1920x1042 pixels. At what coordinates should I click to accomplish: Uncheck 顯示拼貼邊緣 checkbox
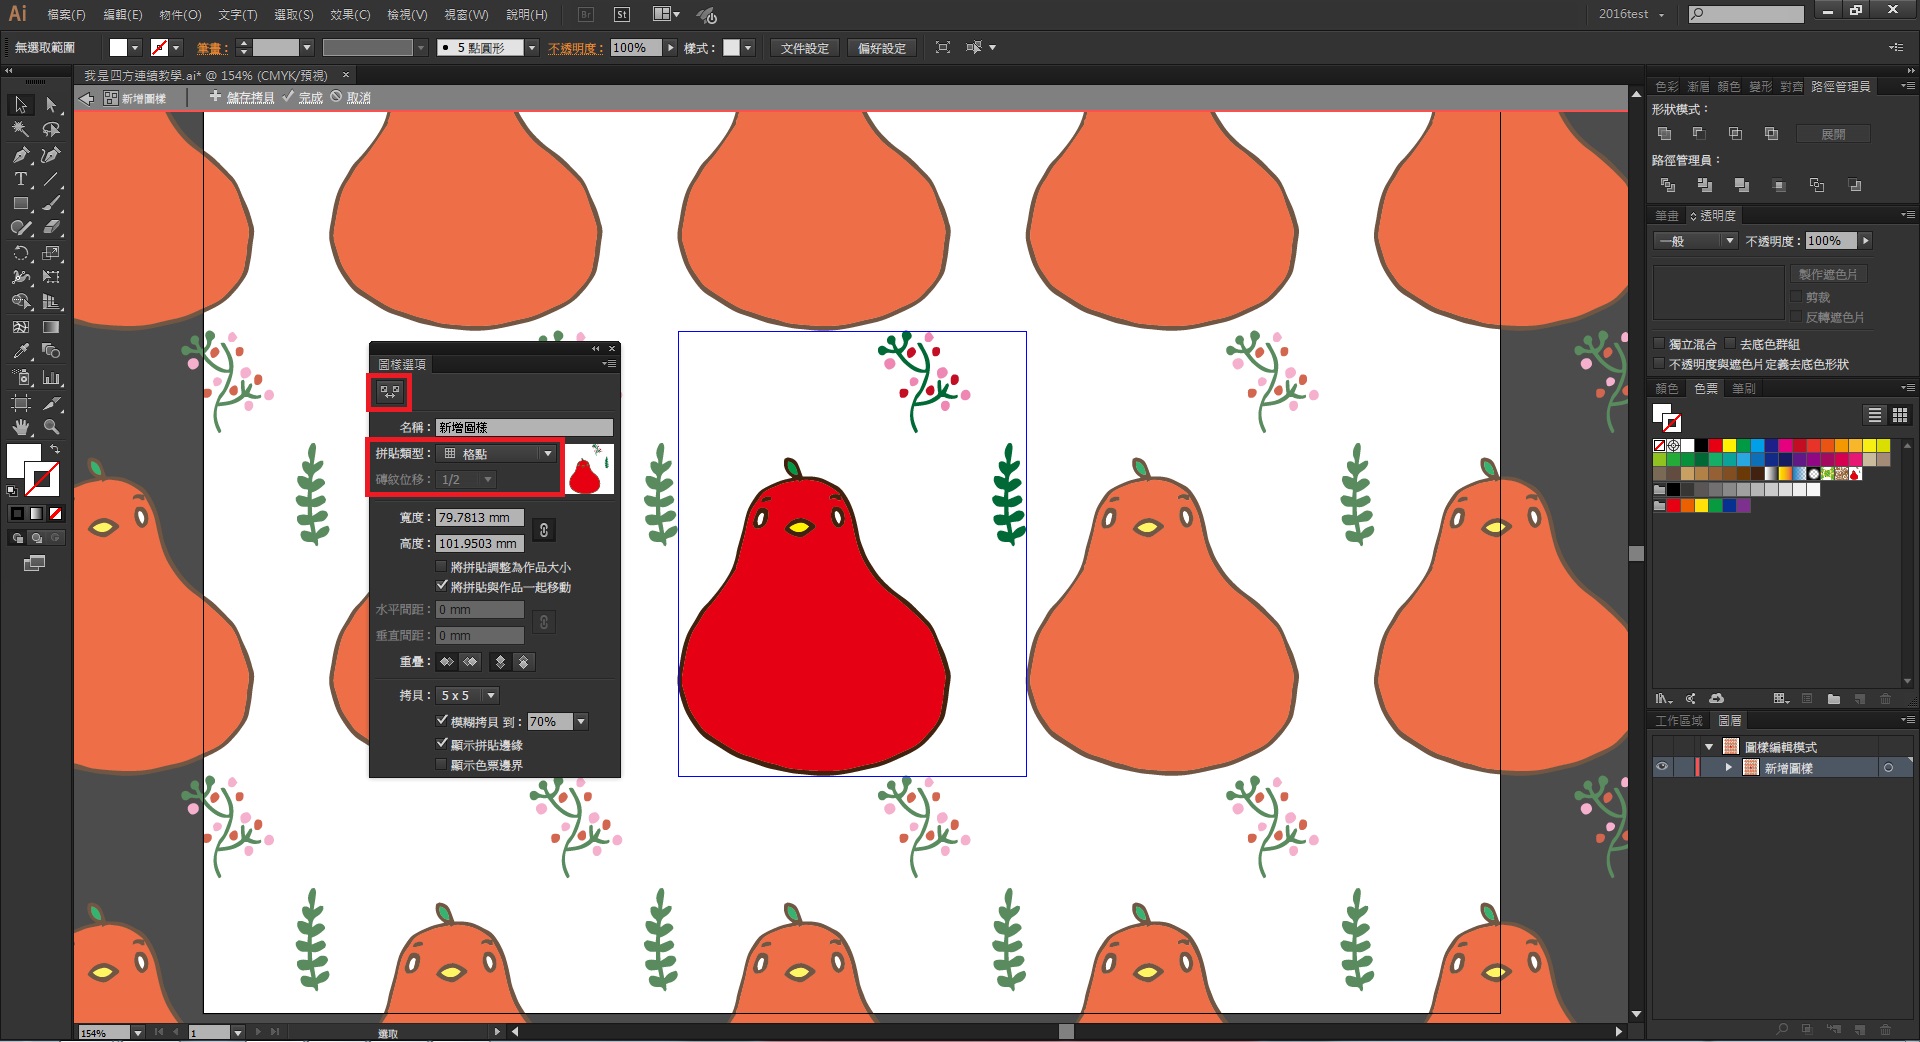pos(442,744)
